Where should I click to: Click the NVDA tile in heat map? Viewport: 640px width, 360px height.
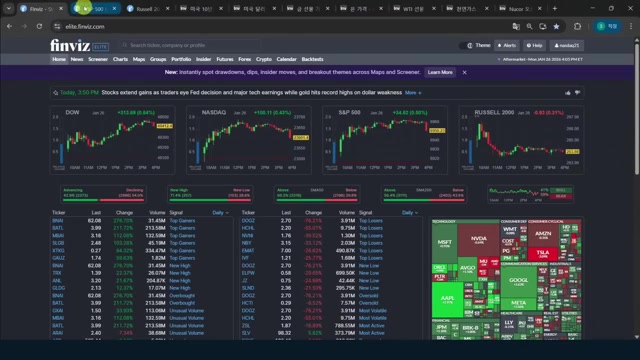[478, 240]
